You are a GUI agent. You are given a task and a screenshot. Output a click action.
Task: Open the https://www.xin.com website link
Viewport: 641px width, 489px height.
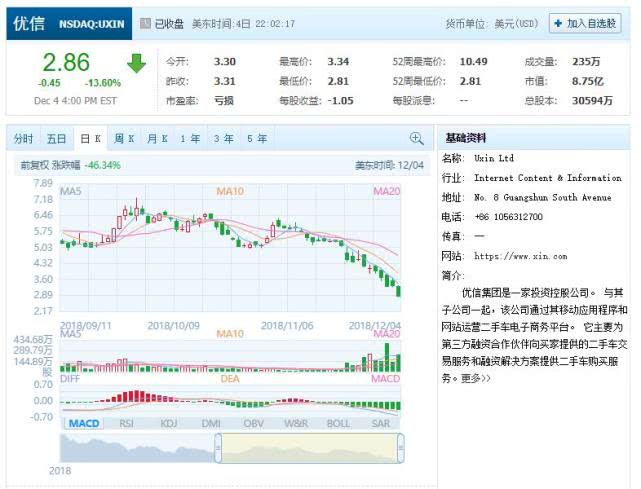tap(520, 256)
